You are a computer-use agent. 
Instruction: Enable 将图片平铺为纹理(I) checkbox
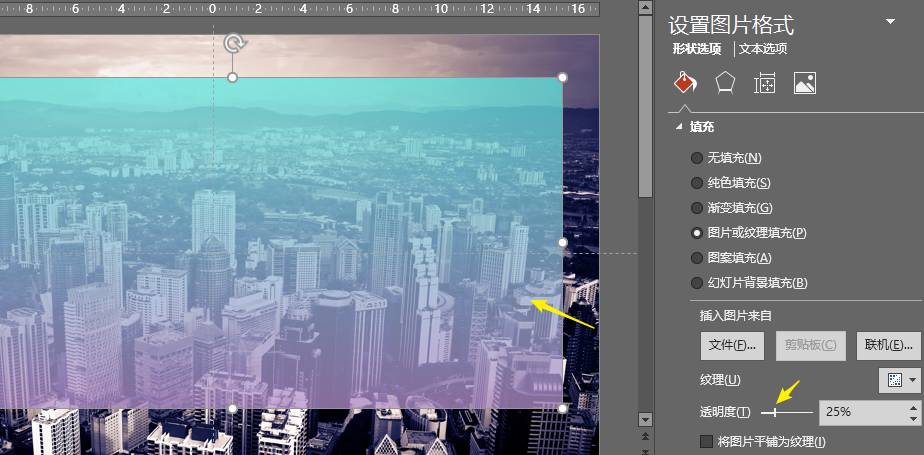705,441
